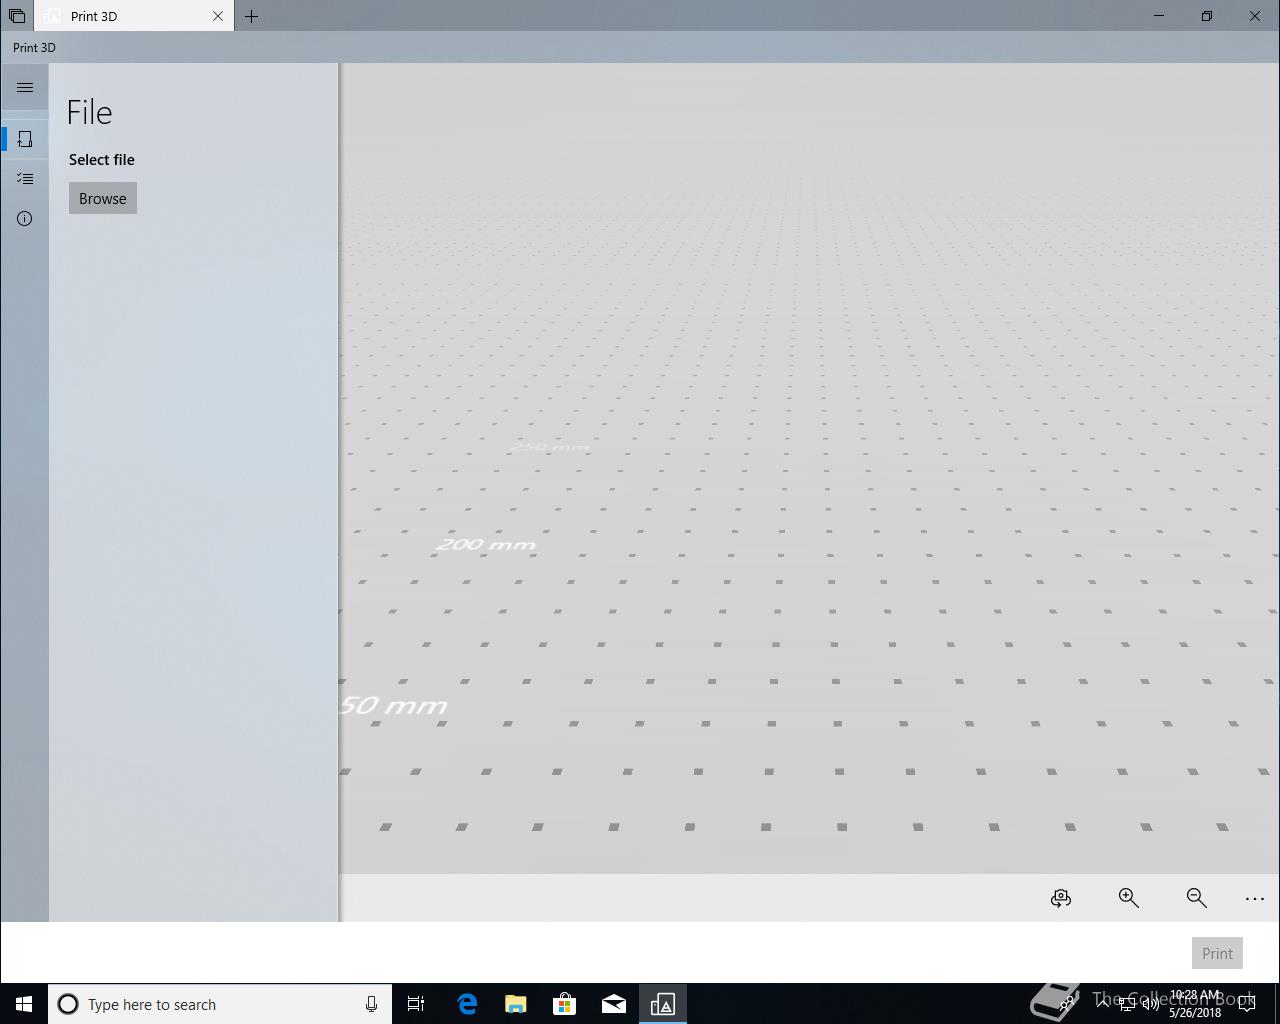Zoom out of the print bed

(x=1196, y=898)
